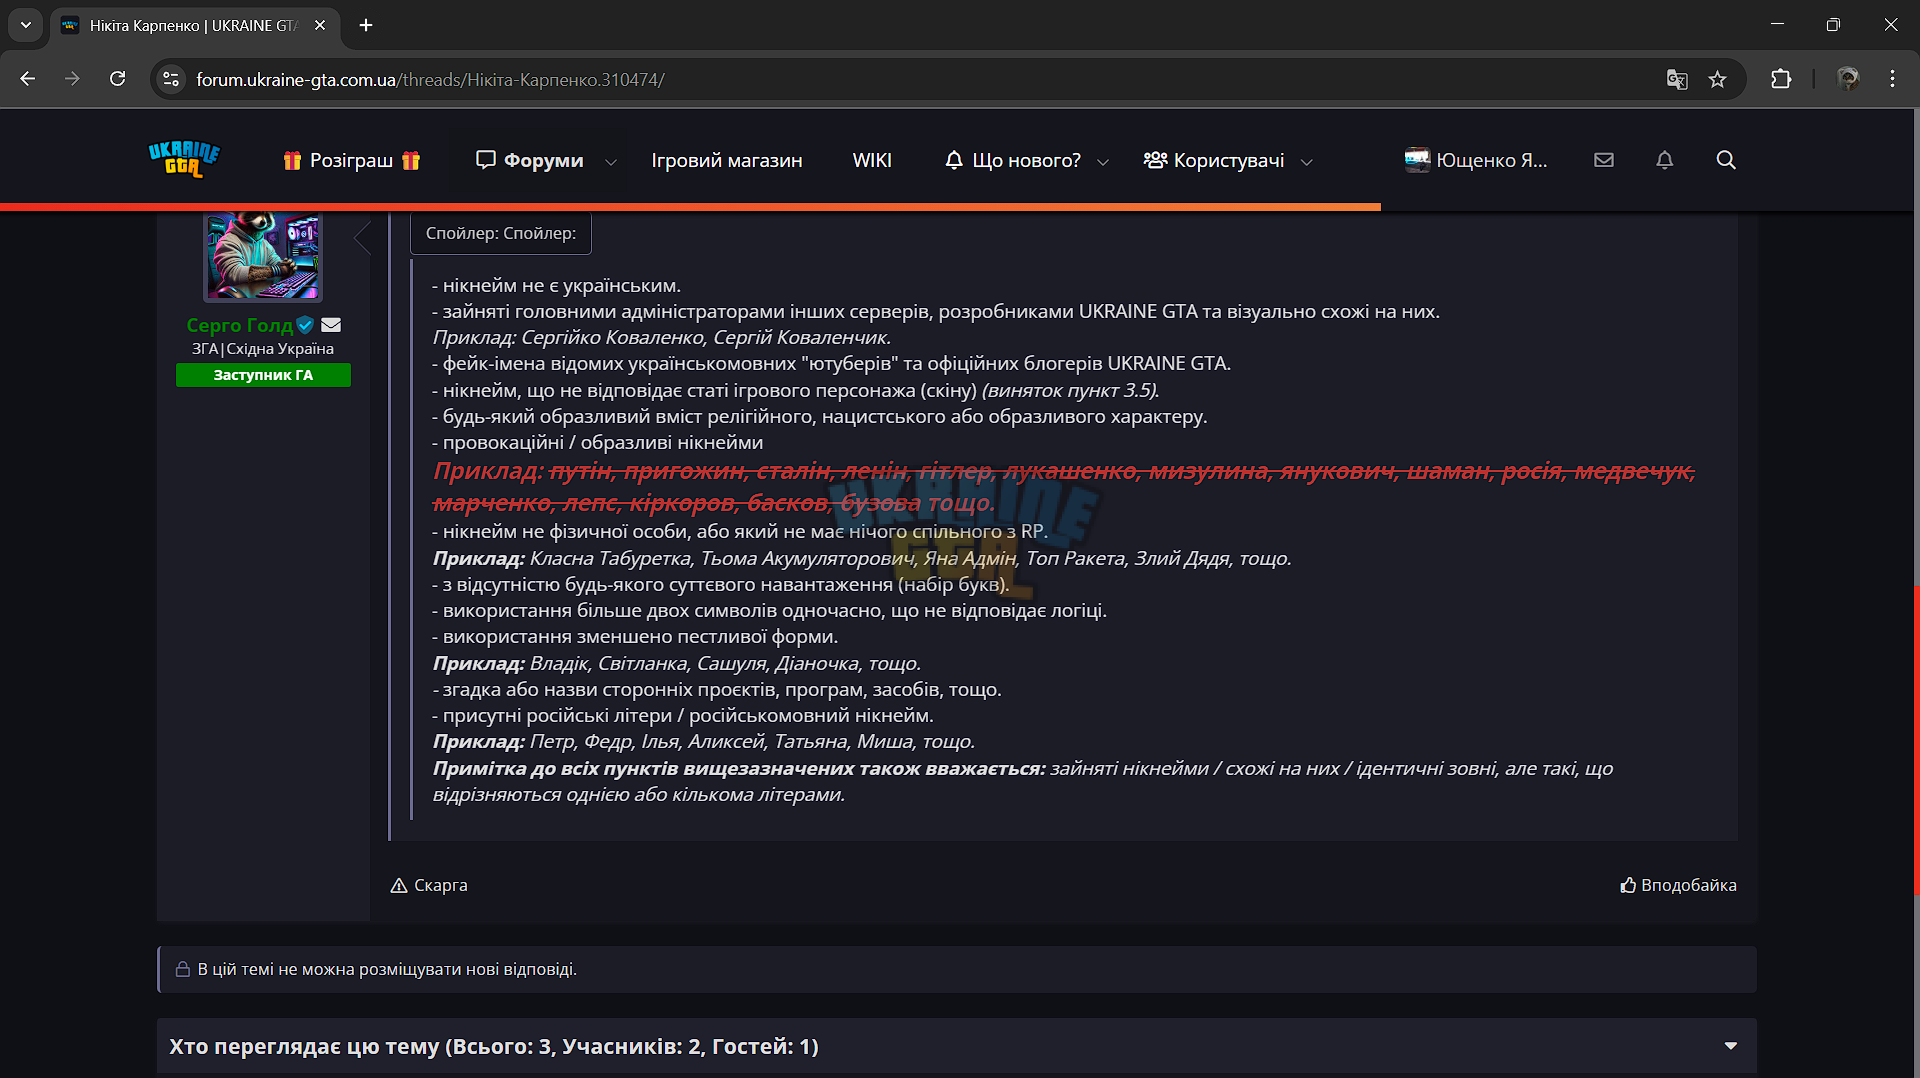The width and height of the screenshot is (1920, 1078).
Task: Report the post via Скарга
Action: point(429,885)
